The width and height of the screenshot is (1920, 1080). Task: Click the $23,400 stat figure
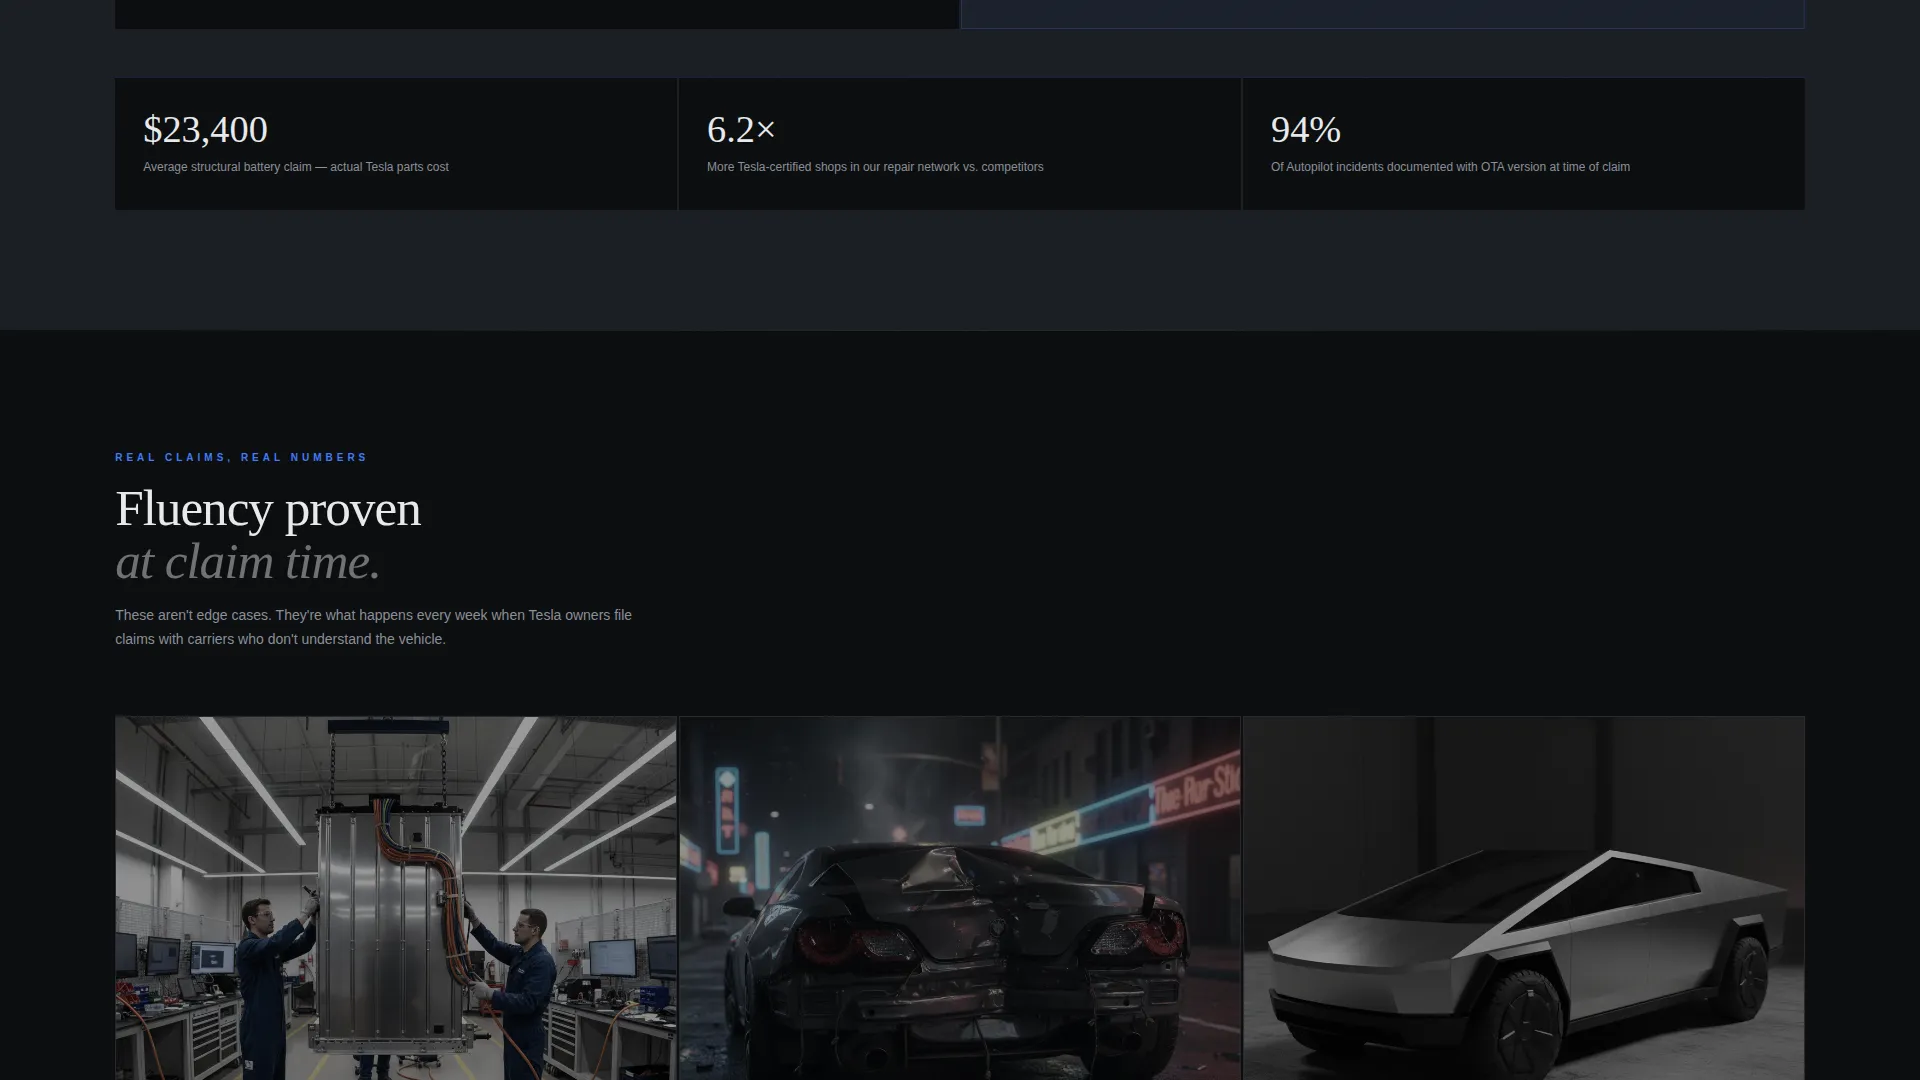tap(205, 130)
